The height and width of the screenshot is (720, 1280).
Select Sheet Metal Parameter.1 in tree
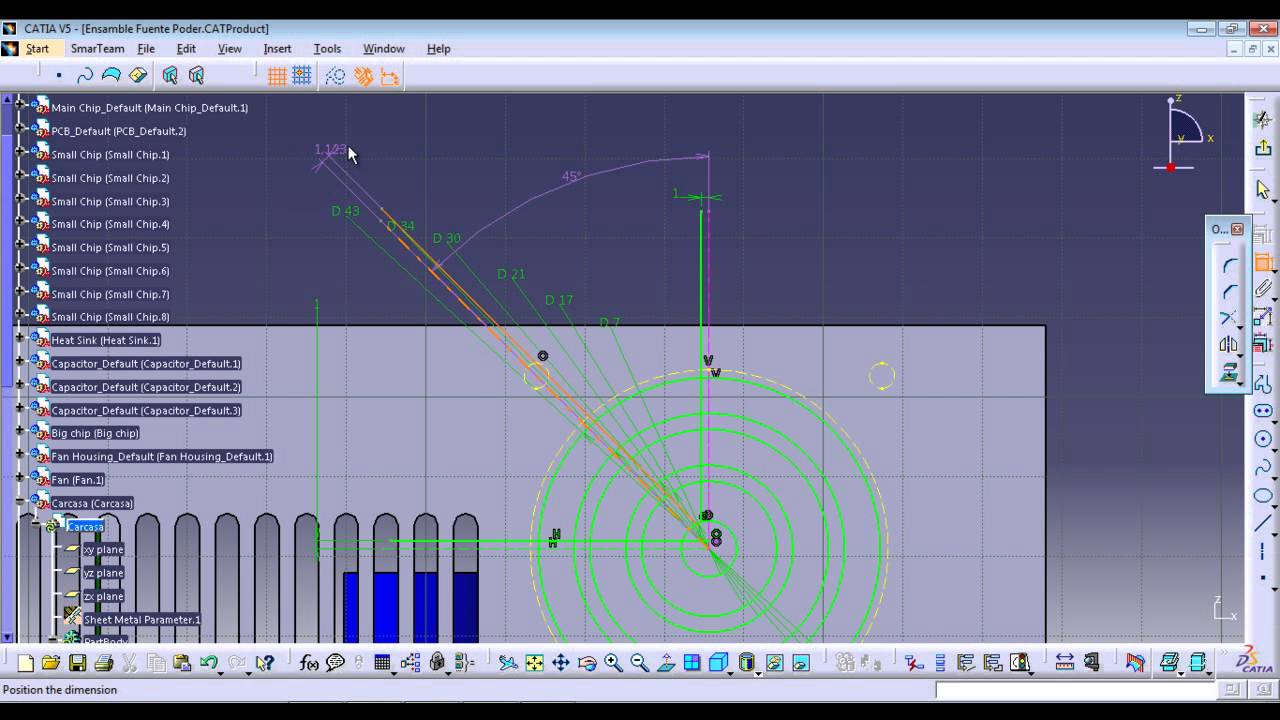coord(142,620)
